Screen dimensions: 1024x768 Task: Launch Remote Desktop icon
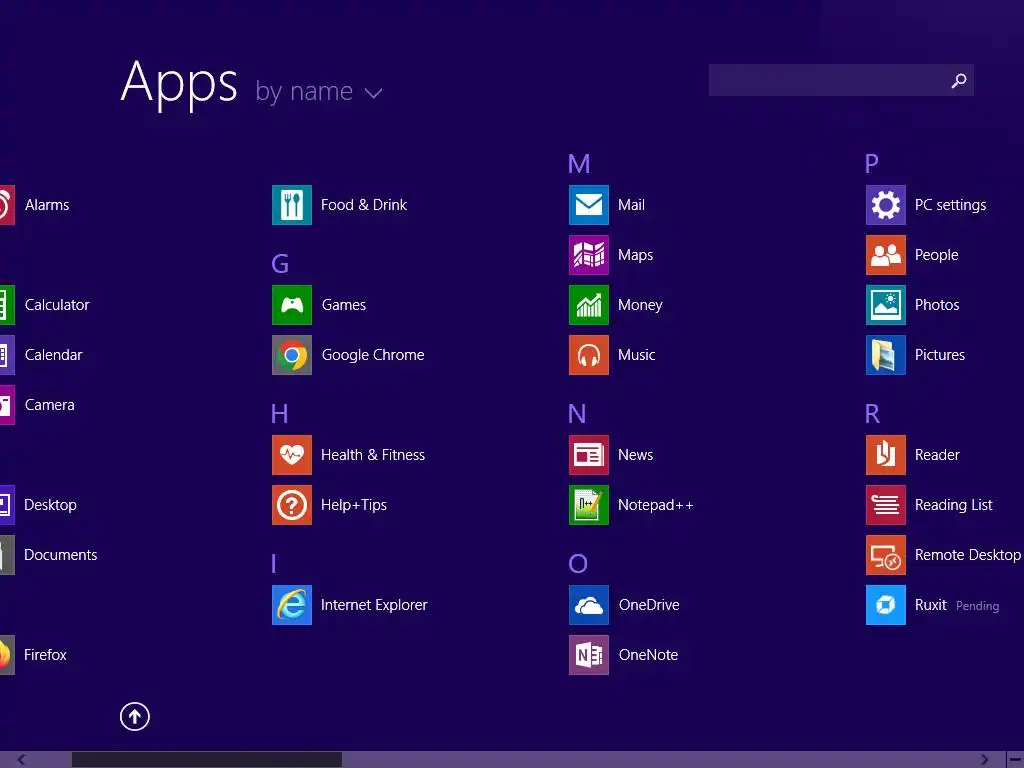tap(886, 555)
